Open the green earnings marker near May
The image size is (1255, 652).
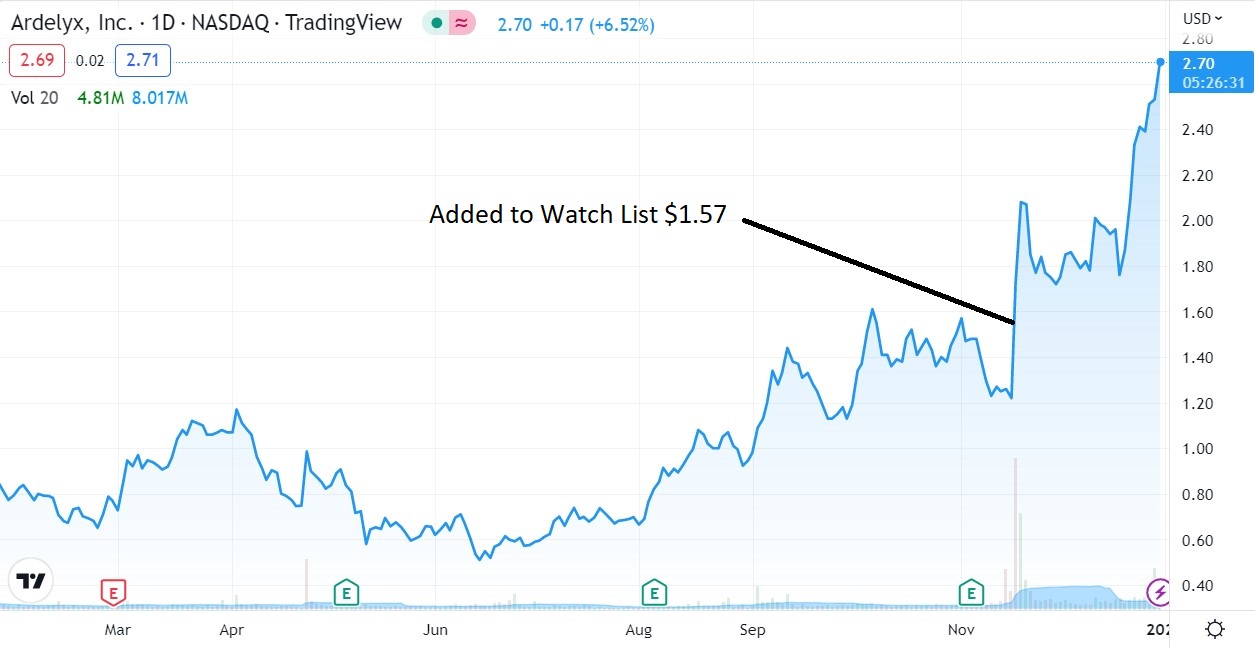point(346,592)
